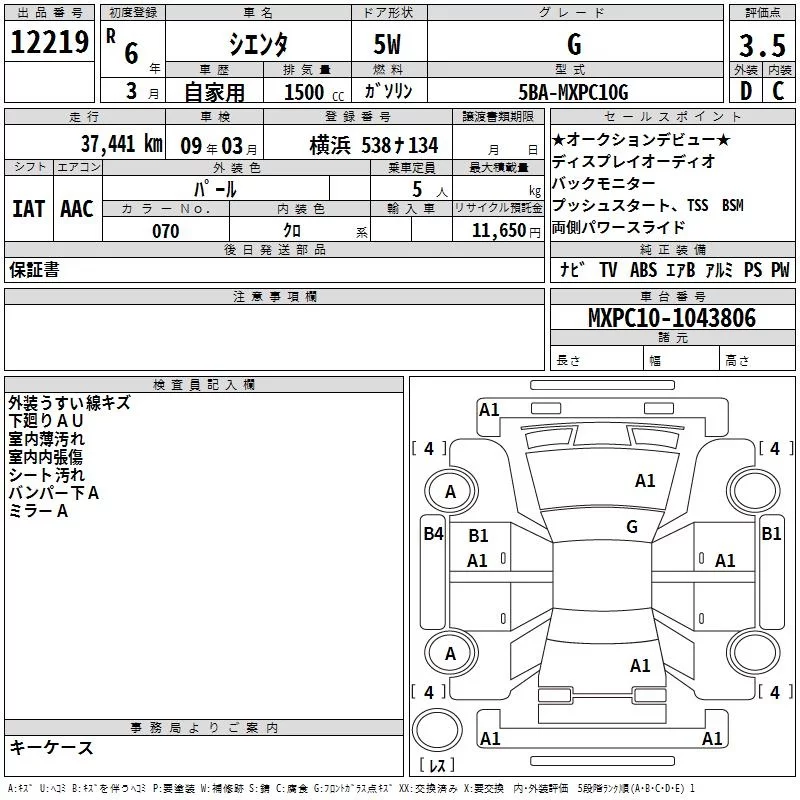Click the front-left wheel marked A
This screenshot has width=800, height=800.
click(x=451, y=492)
